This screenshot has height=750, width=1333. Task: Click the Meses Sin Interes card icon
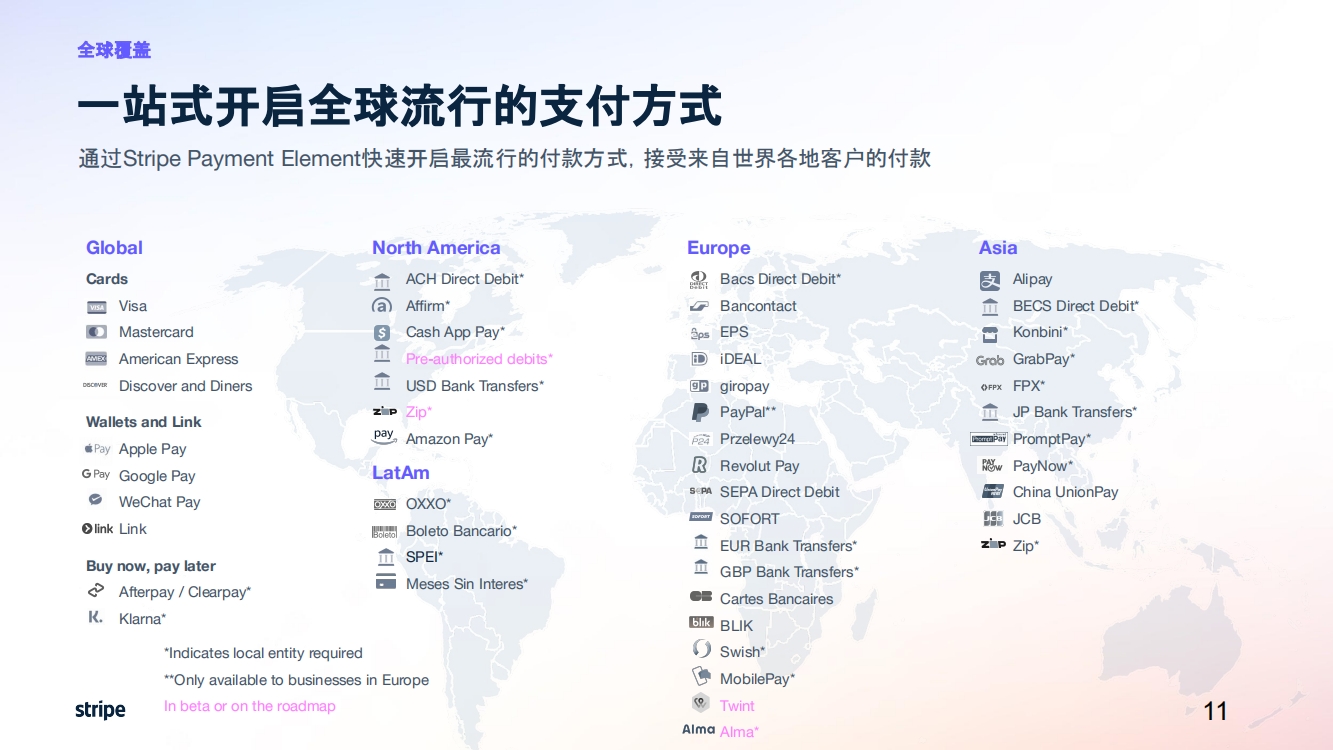click(x=386, y=581)
